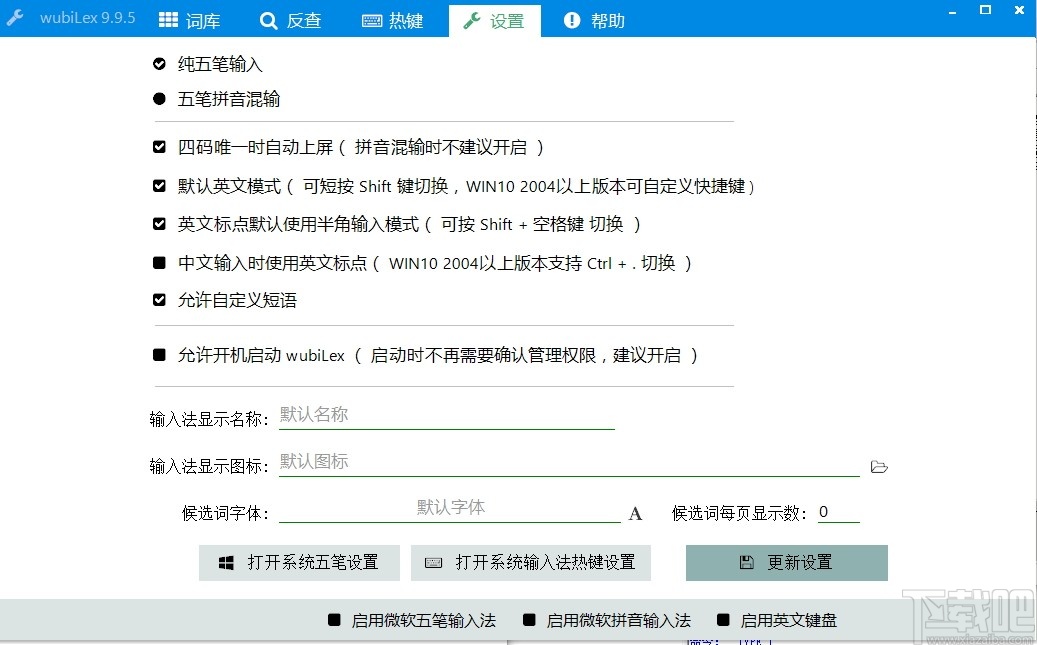Click the keyboard icon on 打开系统输入法热键设置
1037x645 pixels.
[432, 562]
